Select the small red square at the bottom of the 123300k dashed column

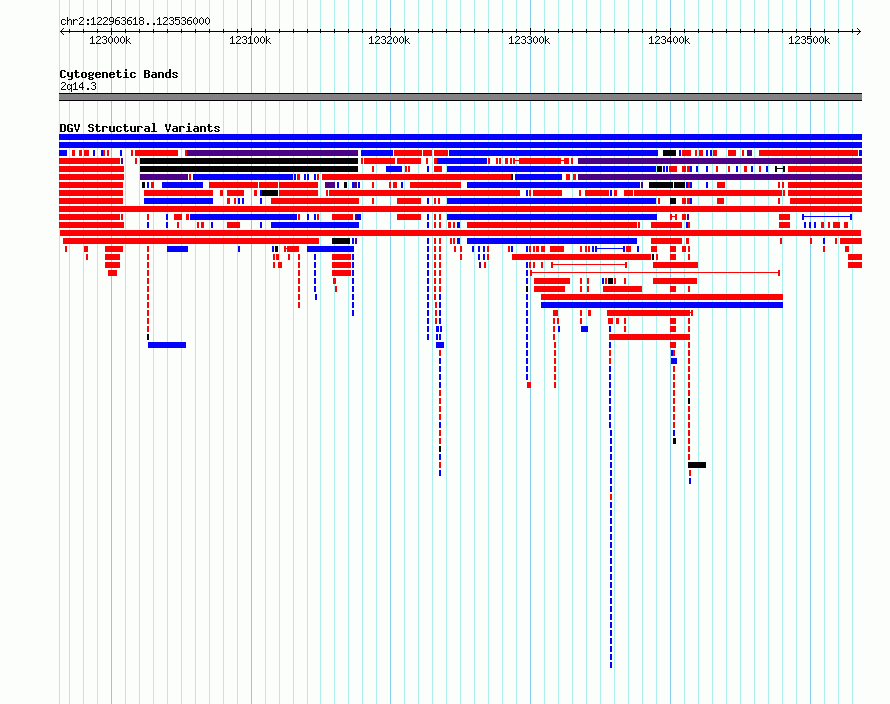pyautogui.click(x=529, y=385)
